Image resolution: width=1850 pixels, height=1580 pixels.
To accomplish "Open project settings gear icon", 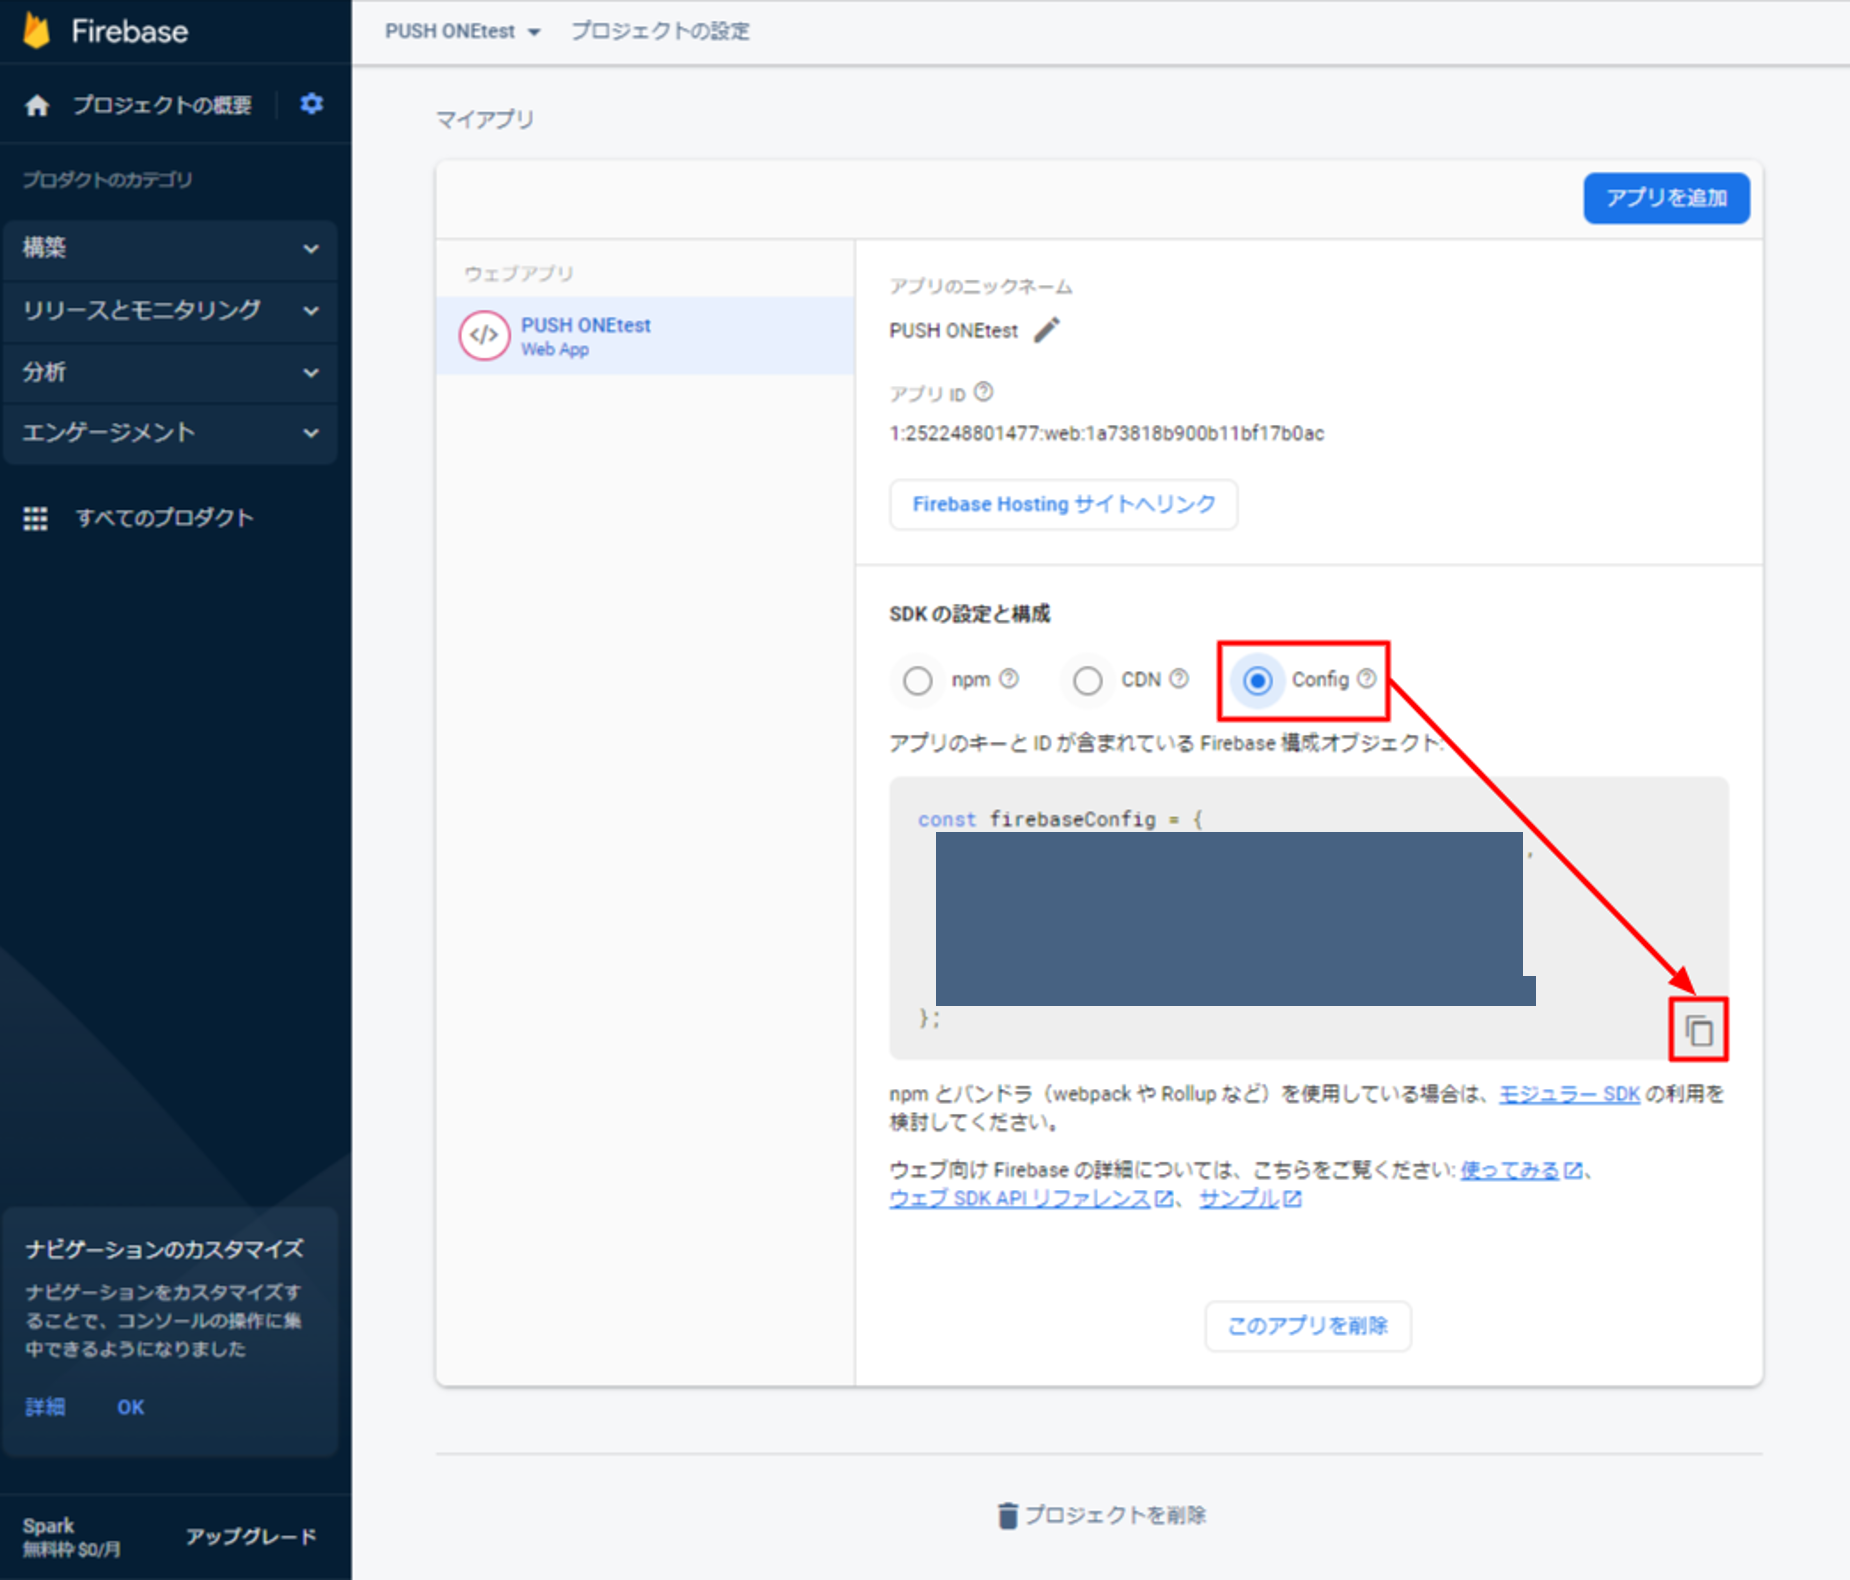I will click(x=312, y=104).
